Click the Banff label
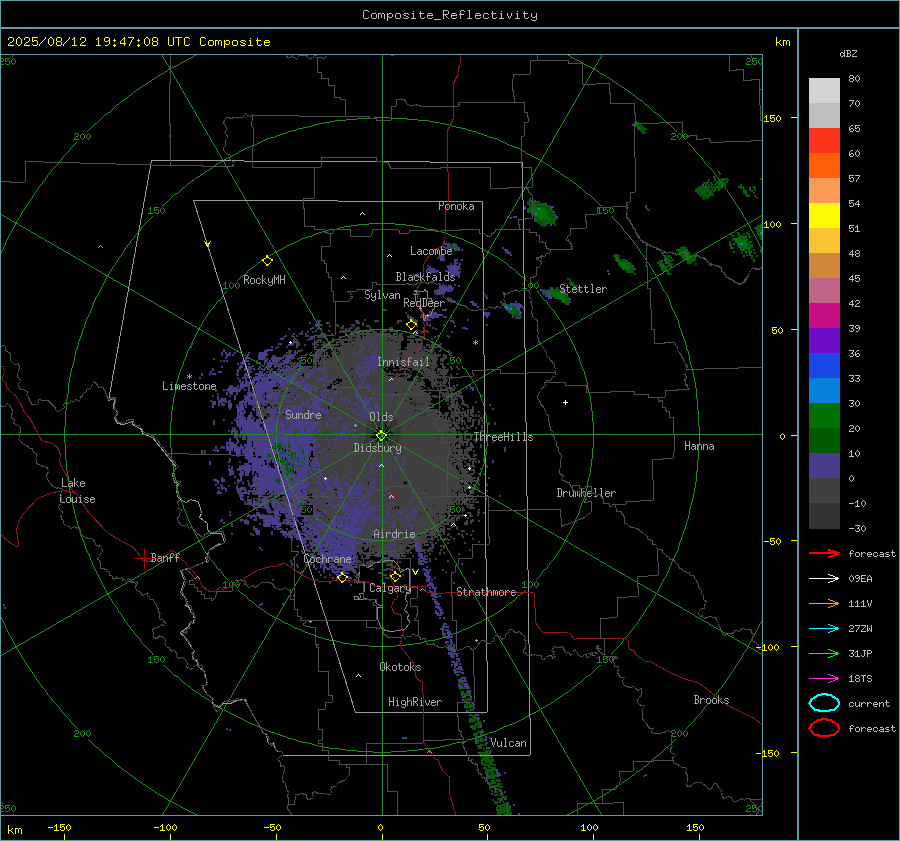 (165, 557)
